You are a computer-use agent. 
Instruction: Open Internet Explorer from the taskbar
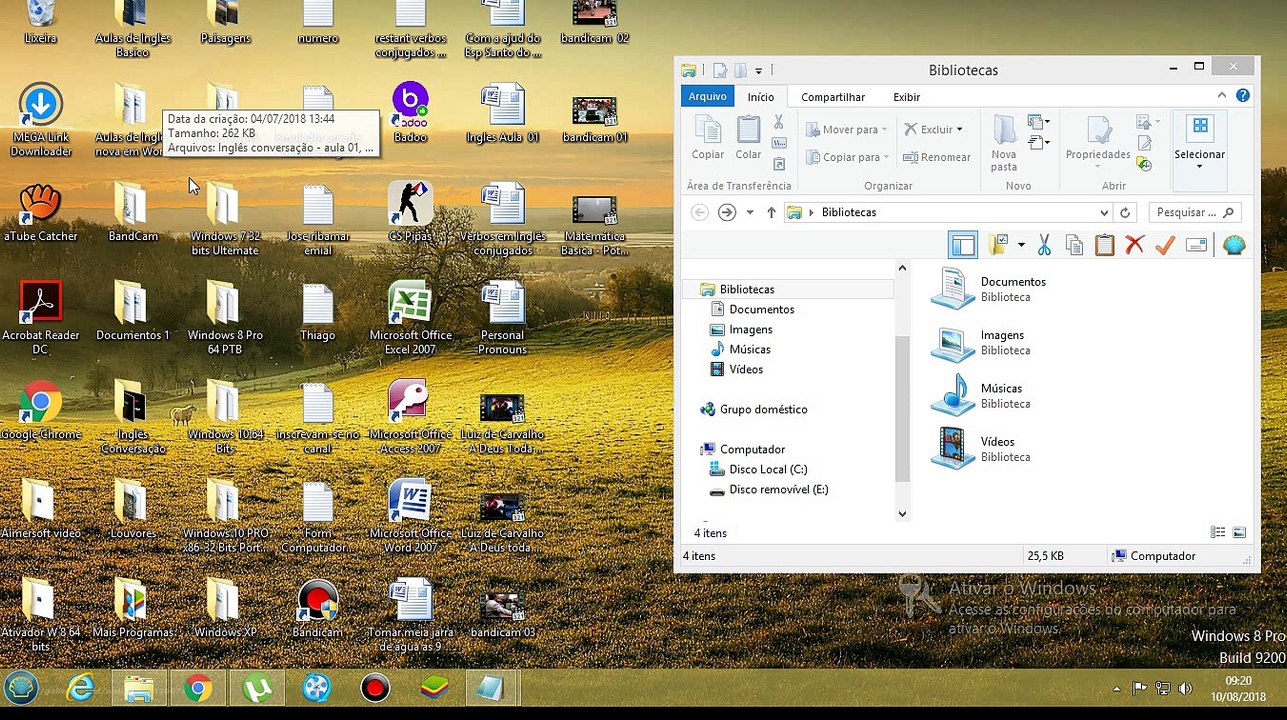(80, 687)
